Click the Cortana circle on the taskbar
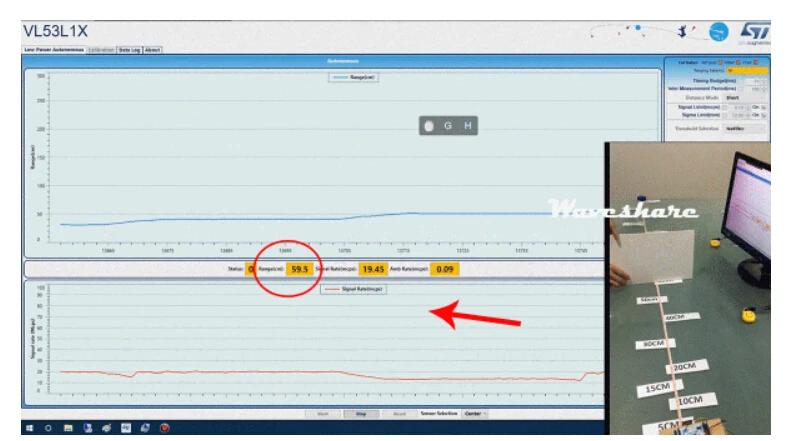The width and height of the screenshot is (796, 441). pos(48,428)
